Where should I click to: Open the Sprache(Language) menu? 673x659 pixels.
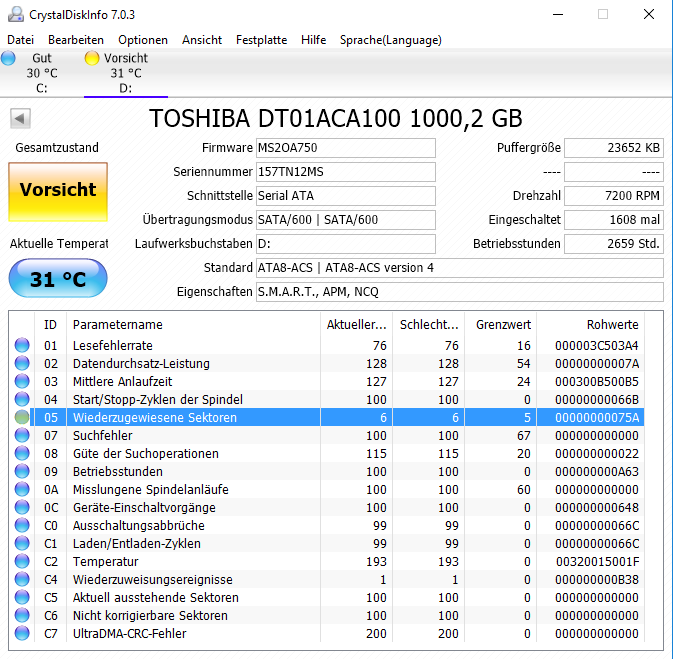(x=391, y=40)
